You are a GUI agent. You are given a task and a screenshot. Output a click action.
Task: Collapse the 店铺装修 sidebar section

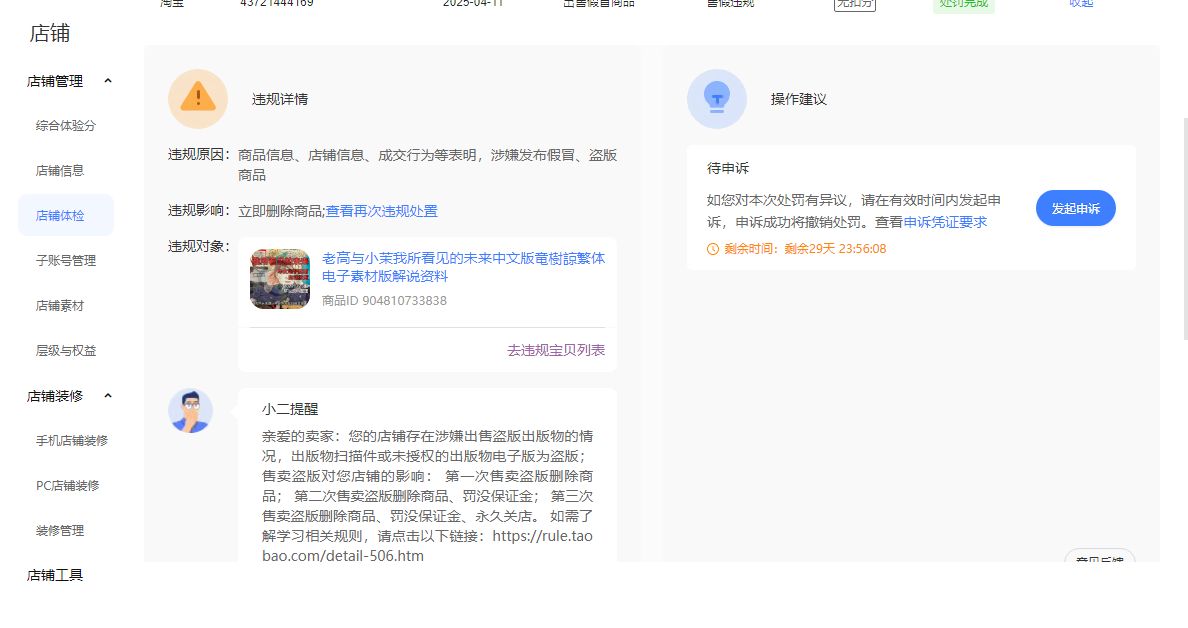[x=108, y=396]
